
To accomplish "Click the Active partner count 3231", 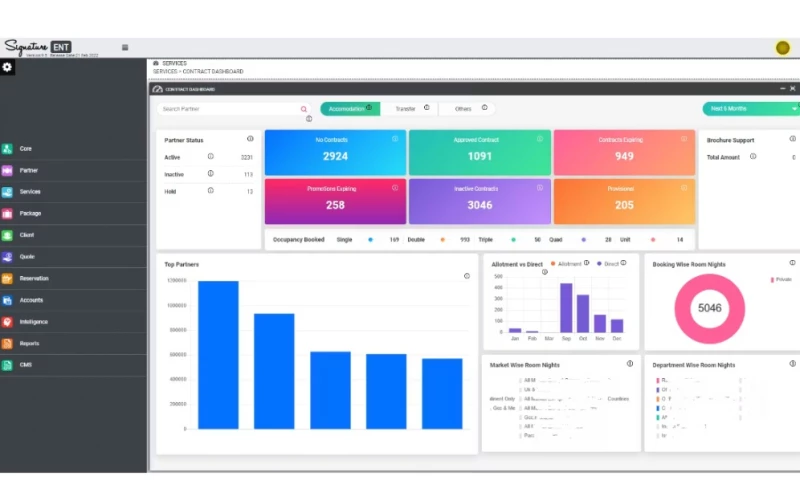I will coord(247,158).
